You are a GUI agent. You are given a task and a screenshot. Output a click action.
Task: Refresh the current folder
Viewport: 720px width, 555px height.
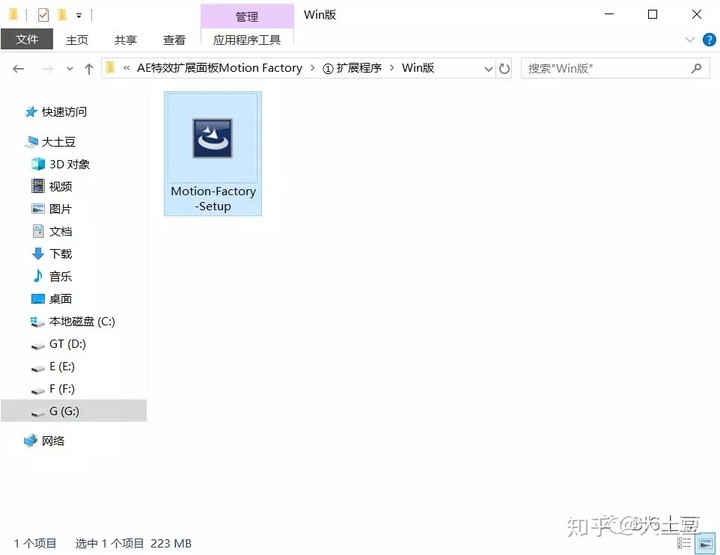pyautogui.click(x=504, y=69)
